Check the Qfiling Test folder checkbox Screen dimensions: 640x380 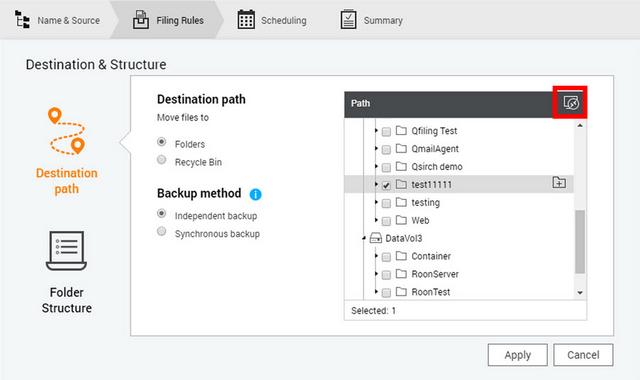click(386, 132)
